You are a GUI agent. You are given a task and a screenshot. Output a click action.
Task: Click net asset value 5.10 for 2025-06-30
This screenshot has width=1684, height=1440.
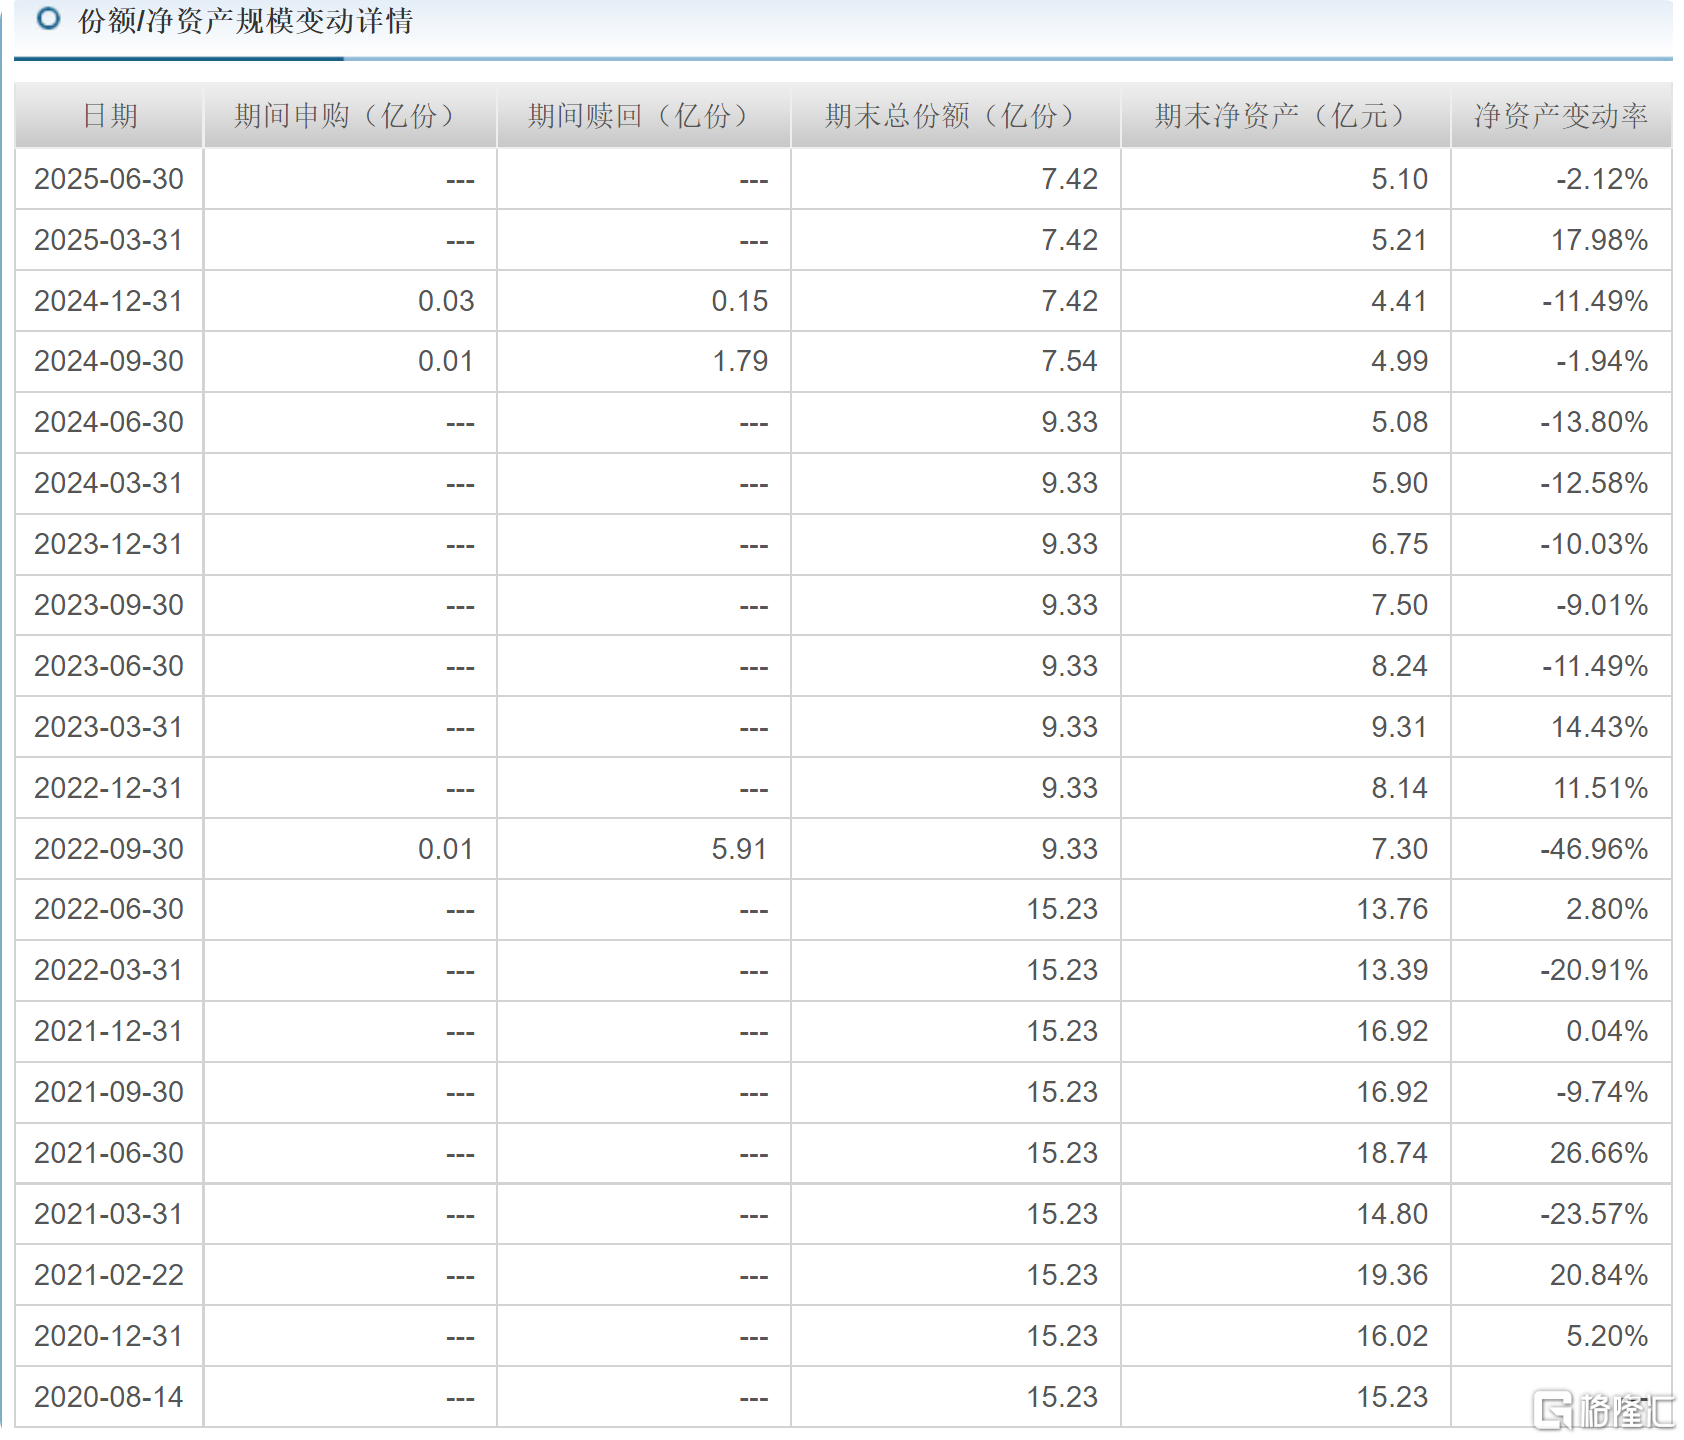(x=1399, y=179)
